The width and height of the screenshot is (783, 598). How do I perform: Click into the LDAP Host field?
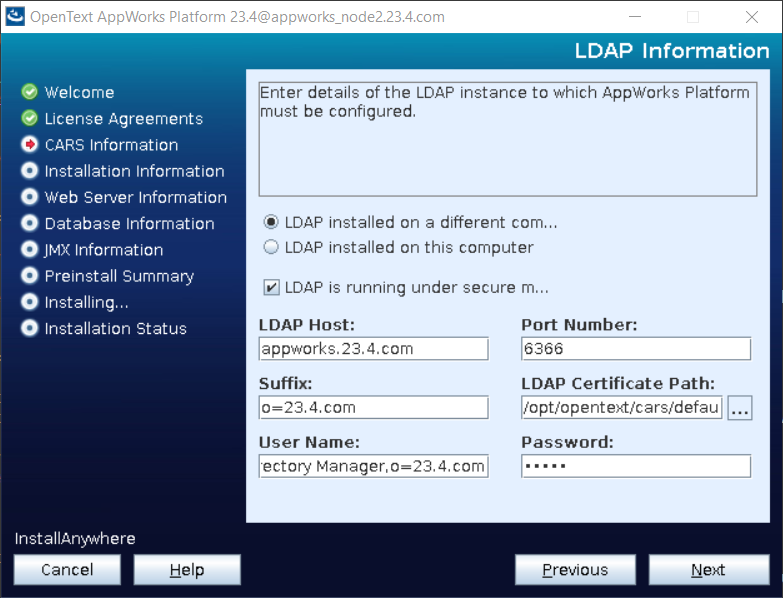pyautogui.click(x=373, y=349)
